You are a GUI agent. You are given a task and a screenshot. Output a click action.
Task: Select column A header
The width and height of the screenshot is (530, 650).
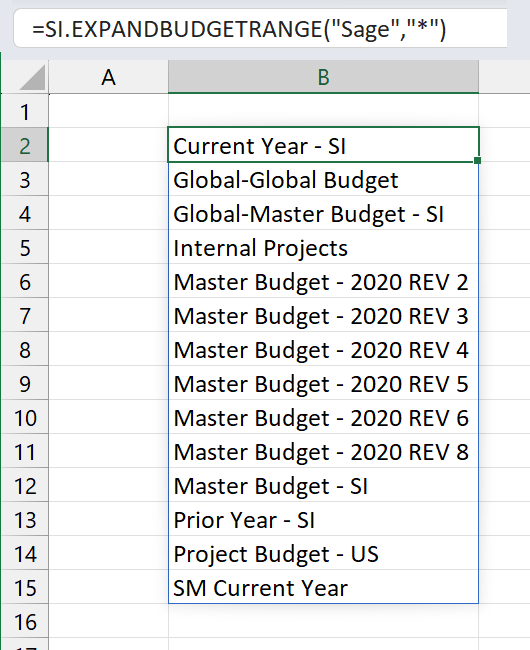click(x=109, y=77)
